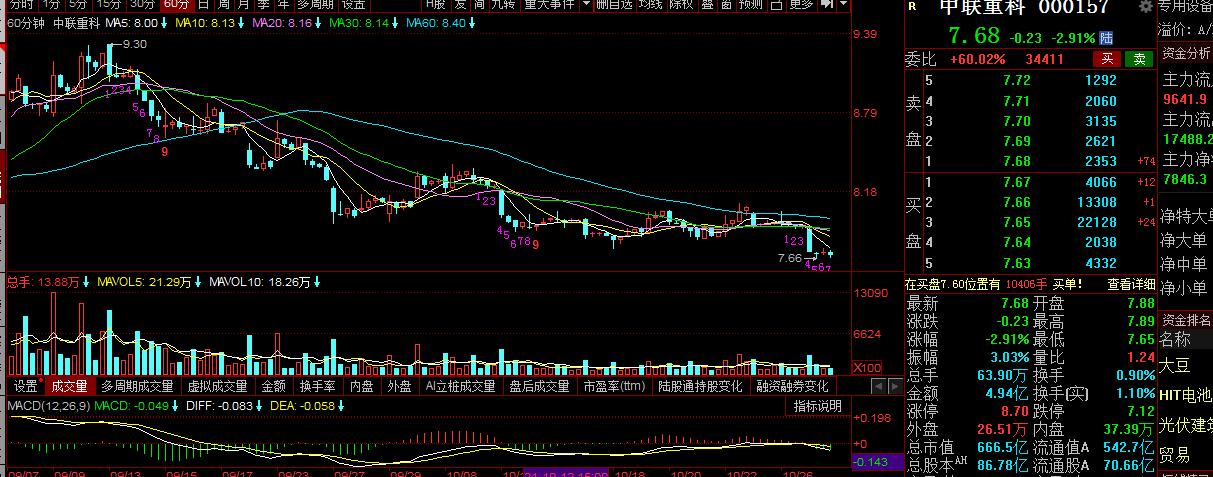Click the R margin icon by stock name
The height and width of the screenshot is (477, 1213).
coord(911,6)
